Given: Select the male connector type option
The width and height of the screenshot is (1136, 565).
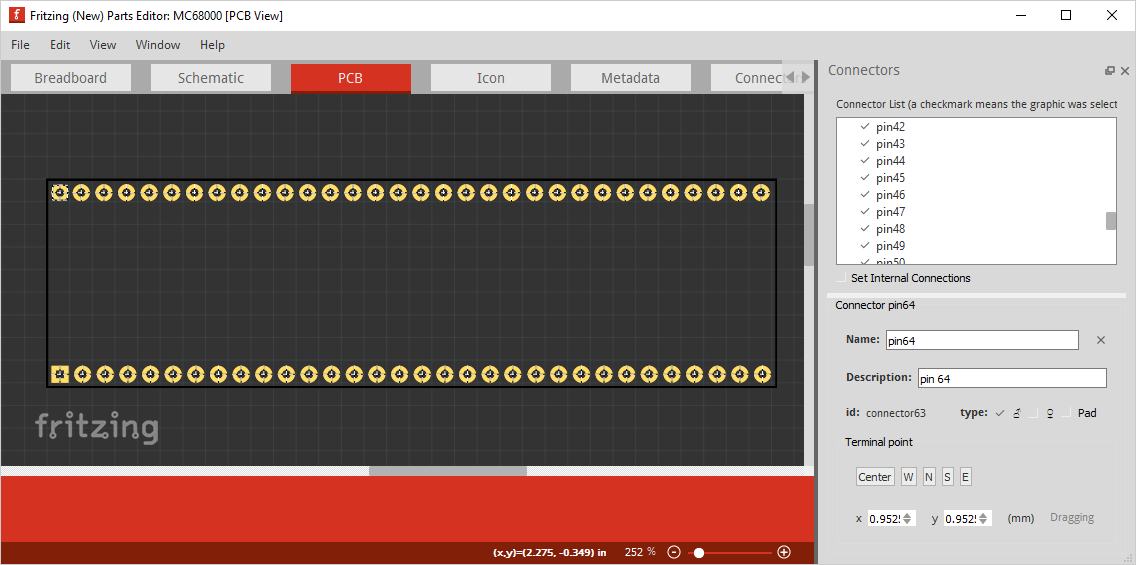Looking at the screenshot, I should pyautogui.click(x=1000, y=413).
